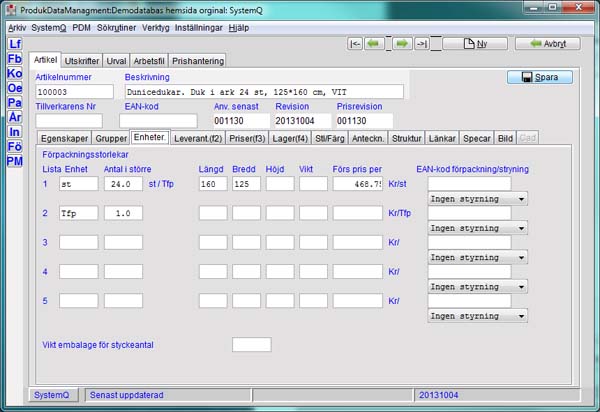Create a new article with Ny button
The image size is (600, 412).
coord(475,44)
